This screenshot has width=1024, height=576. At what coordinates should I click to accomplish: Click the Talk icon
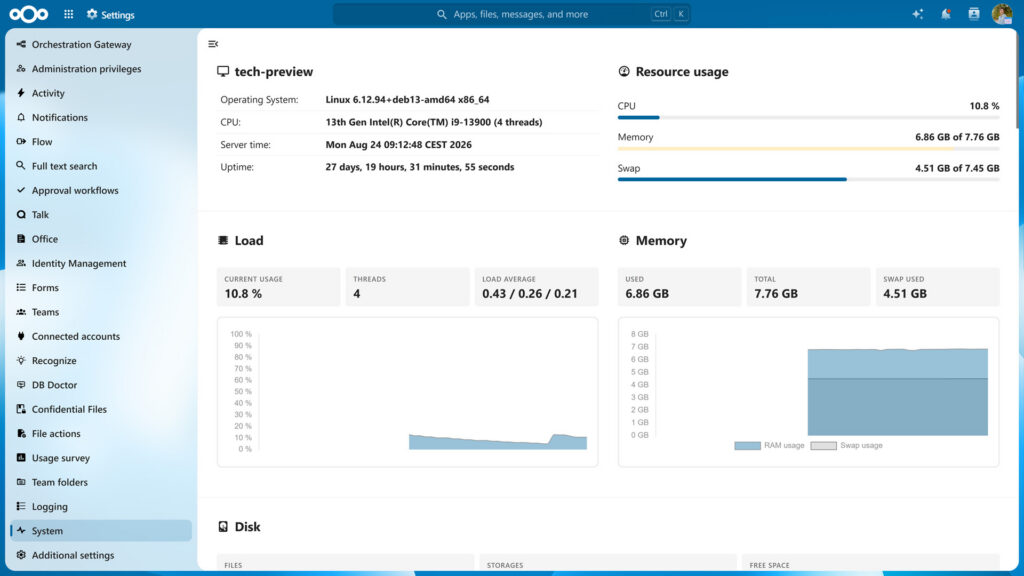[21, 214]
